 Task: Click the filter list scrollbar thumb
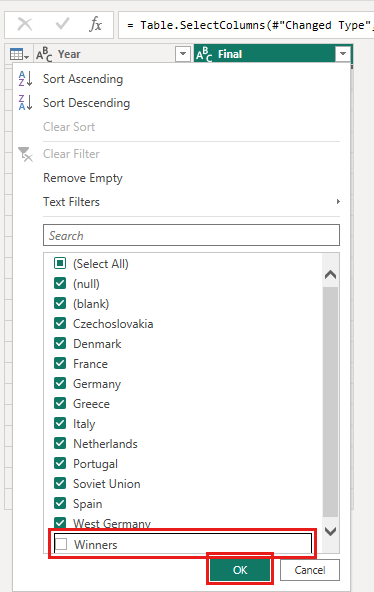click(x=331, y=402)
